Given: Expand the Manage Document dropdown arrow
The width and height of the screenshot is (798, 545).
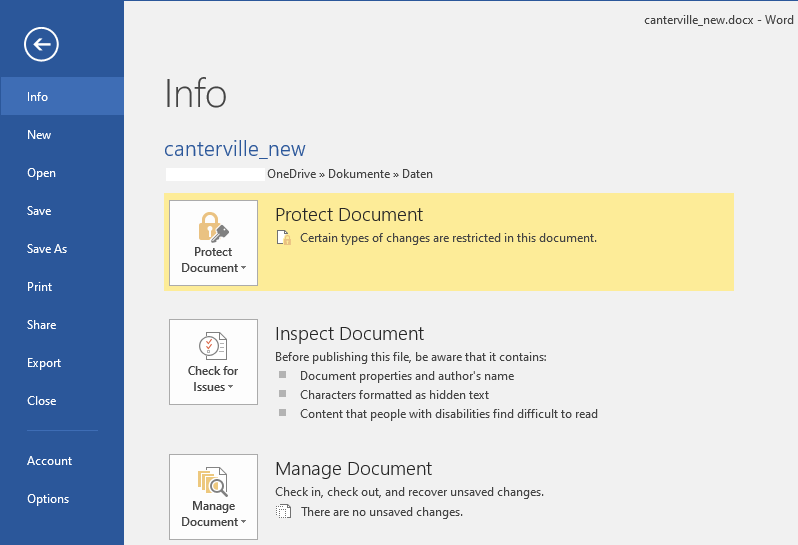Looking at the screenshot, I should point(243,522).
